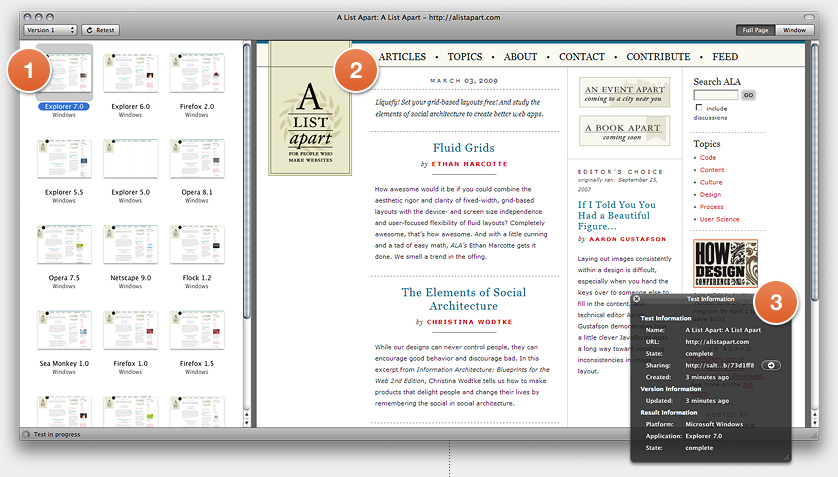Viewport: 838px width, 477px height.
Task: Open the Design topic link
Action: coord(710,194)
